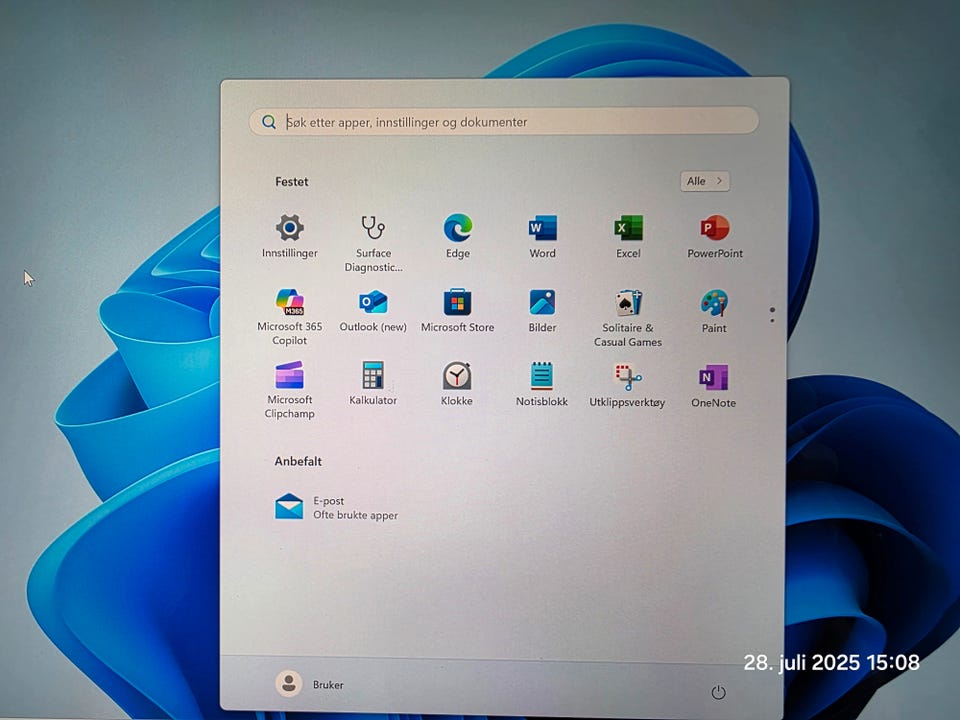Open the Bruker account menu
This screenshot has width=960, height=720.
coord(310,684)
